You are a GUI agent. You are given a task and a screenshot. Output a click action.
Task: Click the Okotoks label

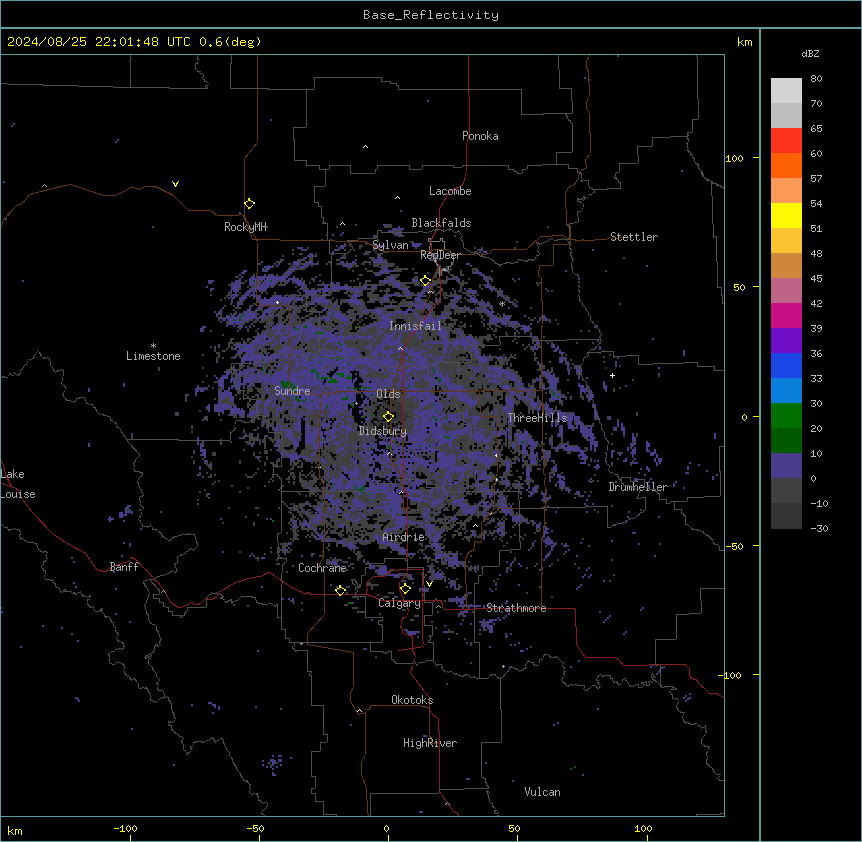tap(412, 700)
